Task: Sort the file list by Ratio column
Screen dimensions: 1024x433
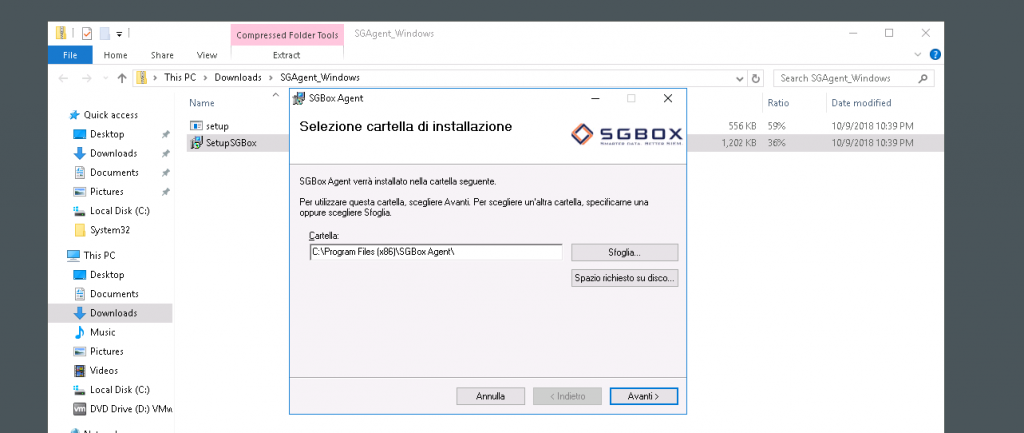Action: click(x=778, y=103)
